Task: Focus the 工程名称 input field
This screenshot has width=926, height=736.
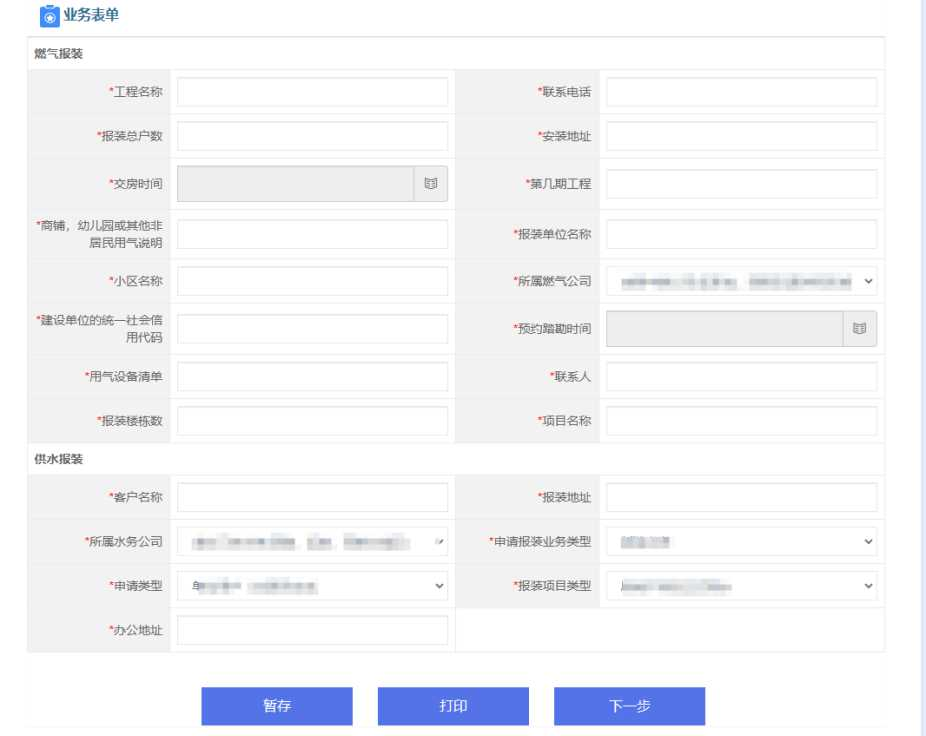Action: (312, 92)
